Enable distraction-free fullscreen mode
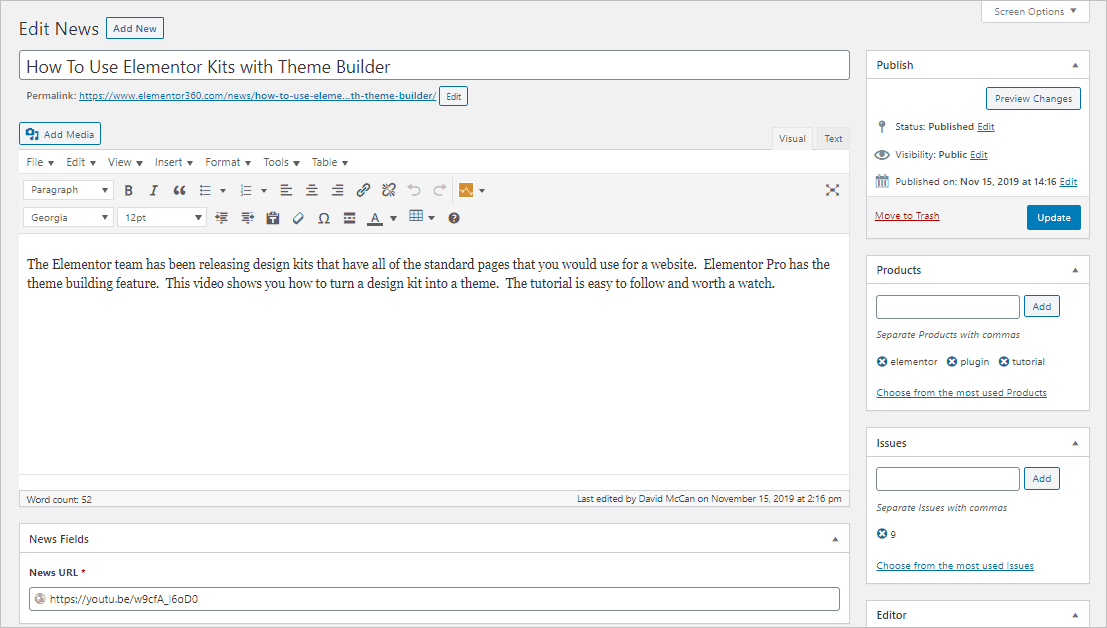This screenshot has width=1107, height=628. coord(832,190)
